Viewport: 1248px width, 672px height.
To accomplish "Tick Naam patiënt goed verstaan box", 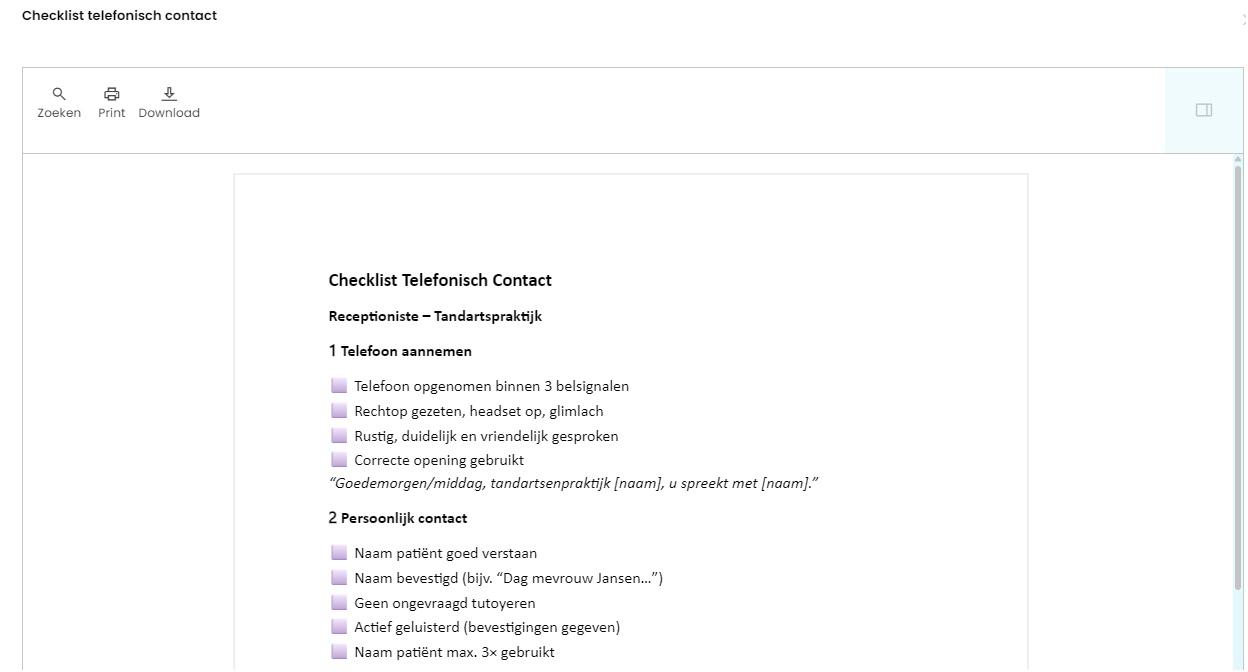I will point(338,553).
